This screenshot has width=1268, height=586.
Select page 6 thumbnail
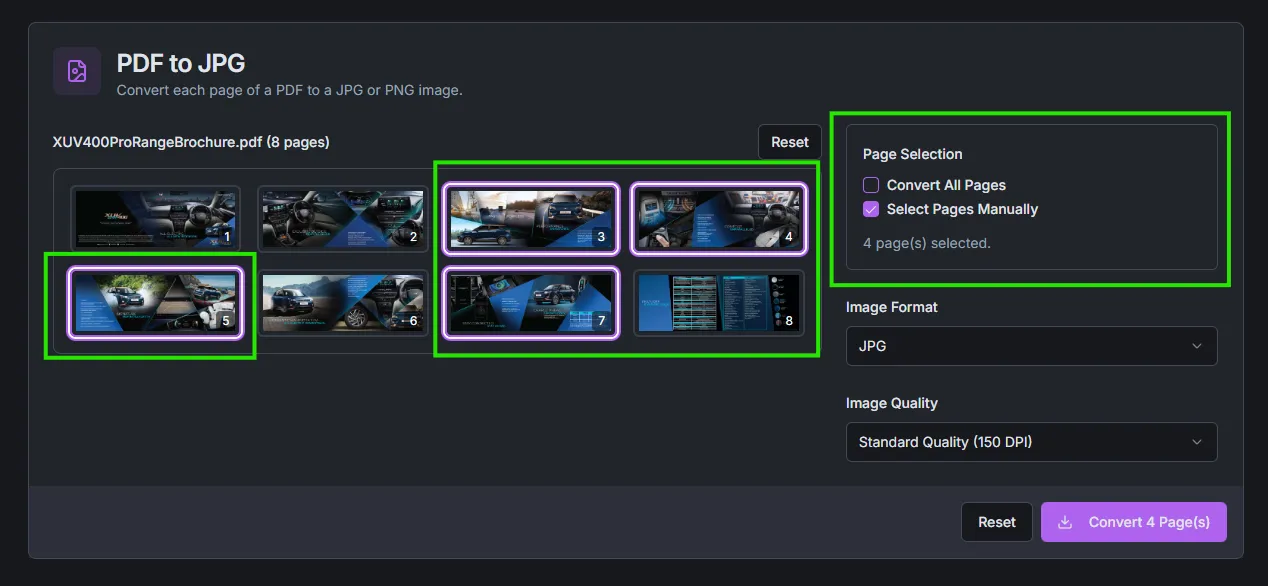[342, 302]
